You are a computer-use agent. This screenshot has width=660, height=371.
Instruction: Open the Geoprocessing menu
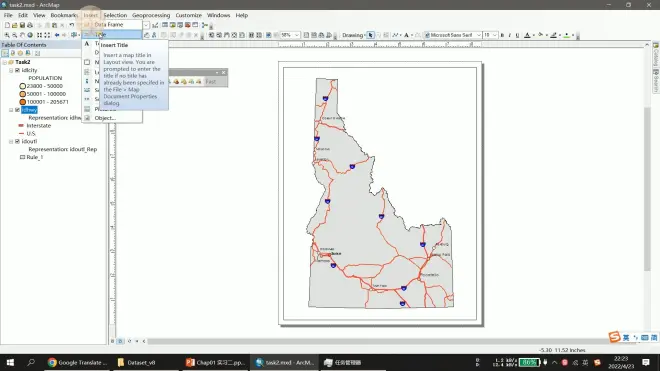point(151,15)
